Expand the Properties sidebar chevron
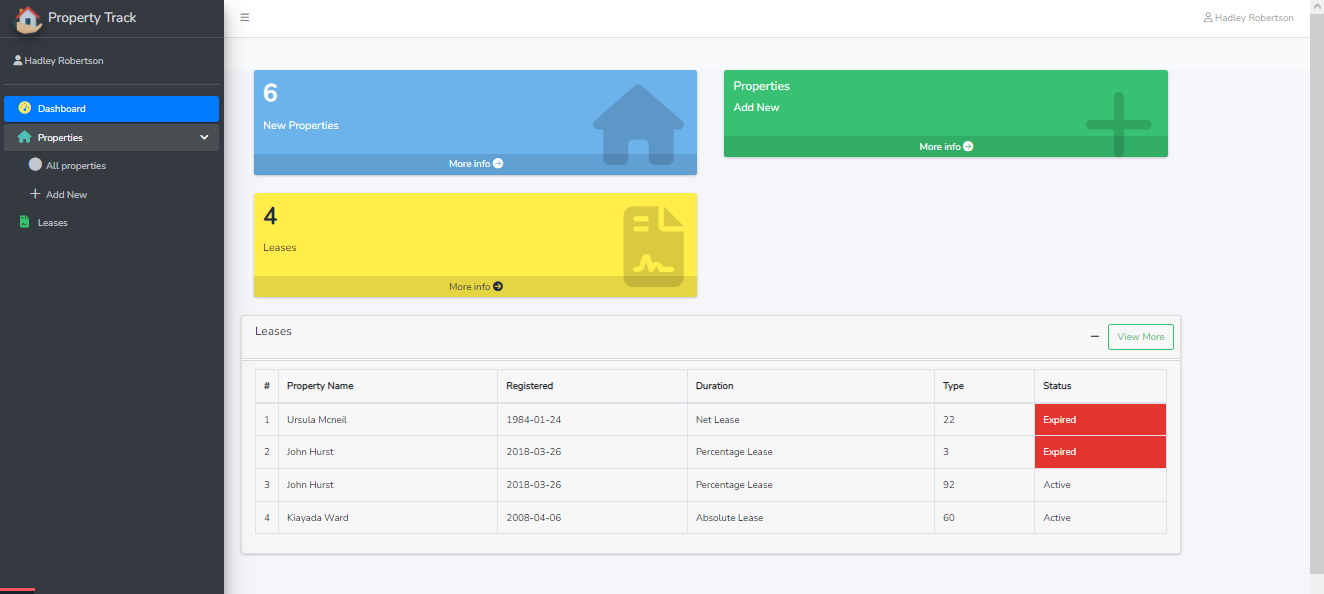 [x=204, y=137]
